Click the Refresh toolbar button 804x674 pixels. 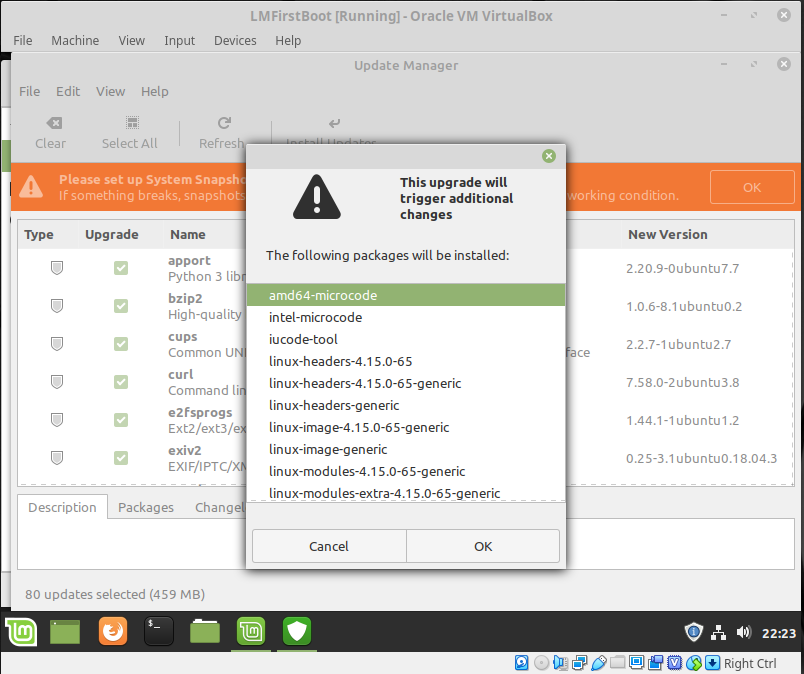click(x=222, y=132)
